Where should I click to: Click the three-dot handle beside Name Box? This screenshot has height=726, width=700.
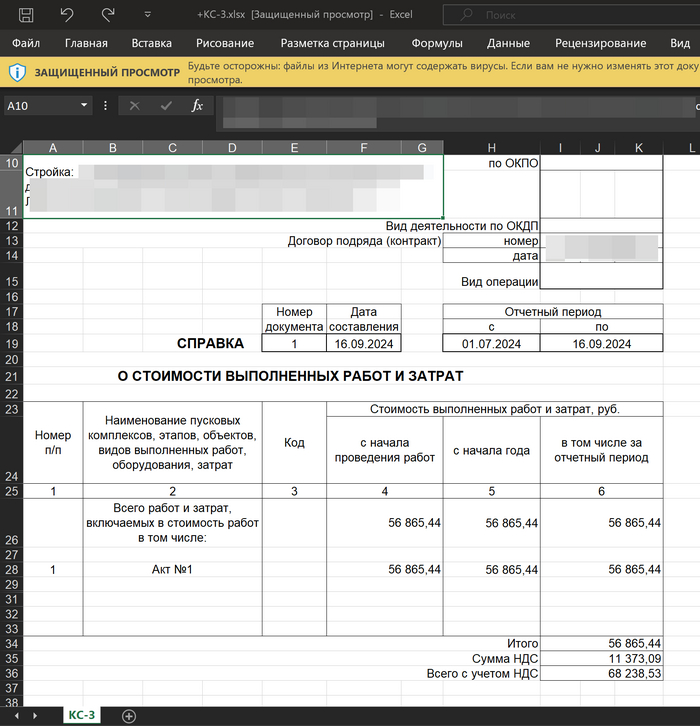click(105, 105)
